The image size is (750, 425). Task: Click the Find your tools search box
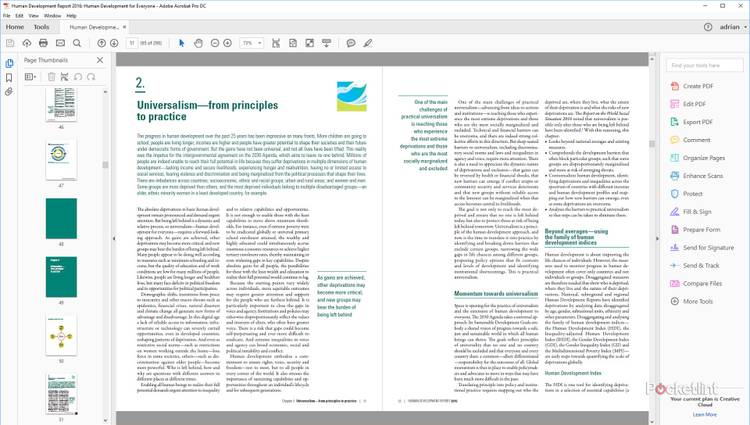(x=705, y=65)
